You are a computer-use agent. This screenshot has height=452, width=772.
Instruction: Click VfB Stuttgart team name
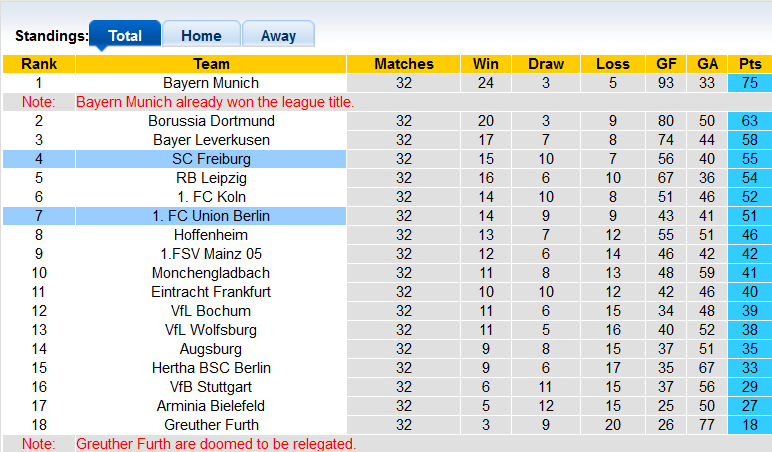point(211,387)
